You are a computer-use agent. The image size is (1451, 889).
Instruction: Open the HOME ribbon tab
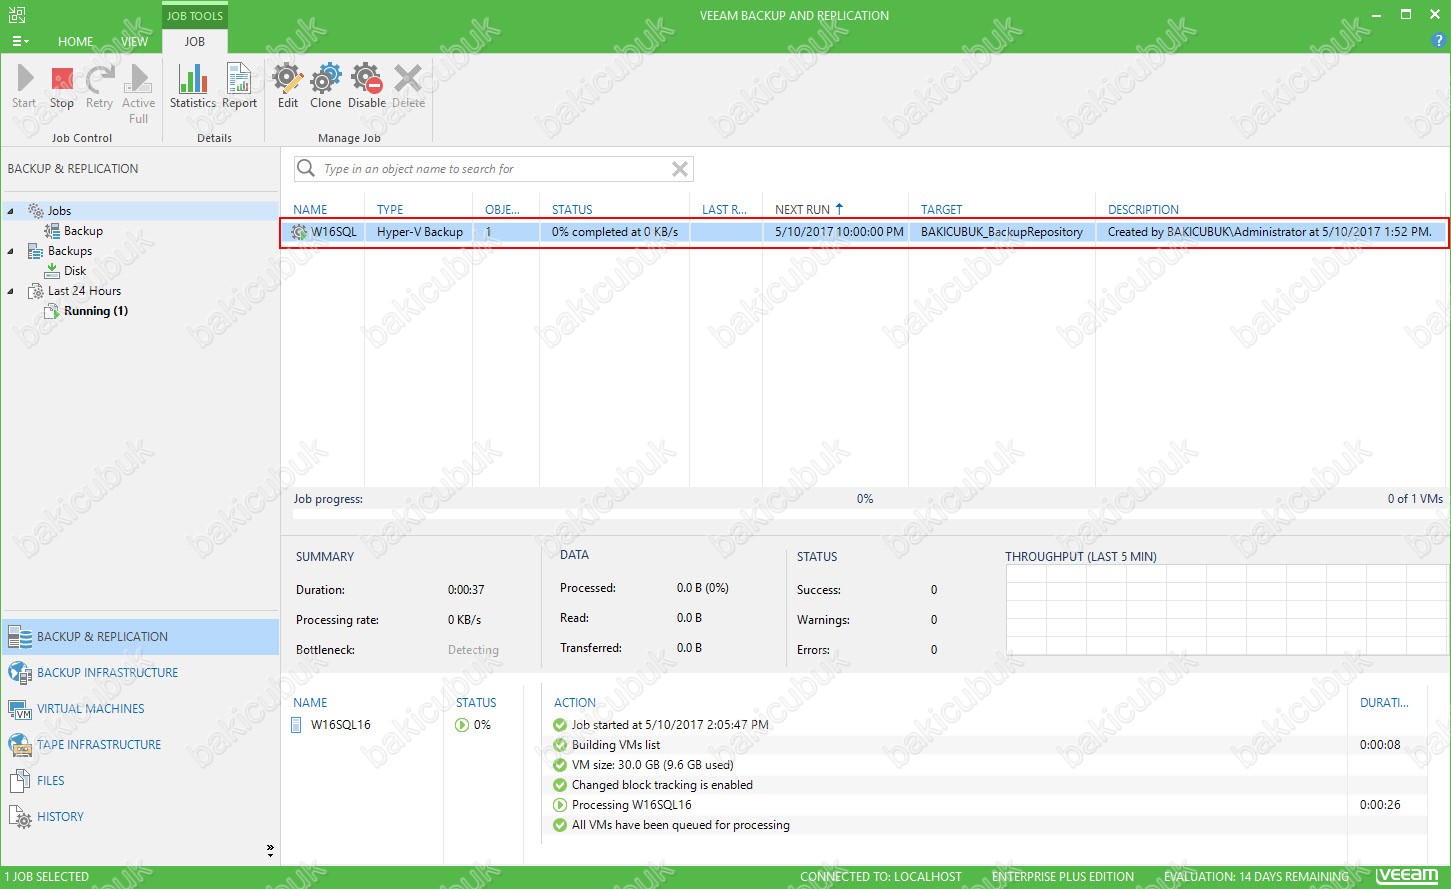[75, 42]
